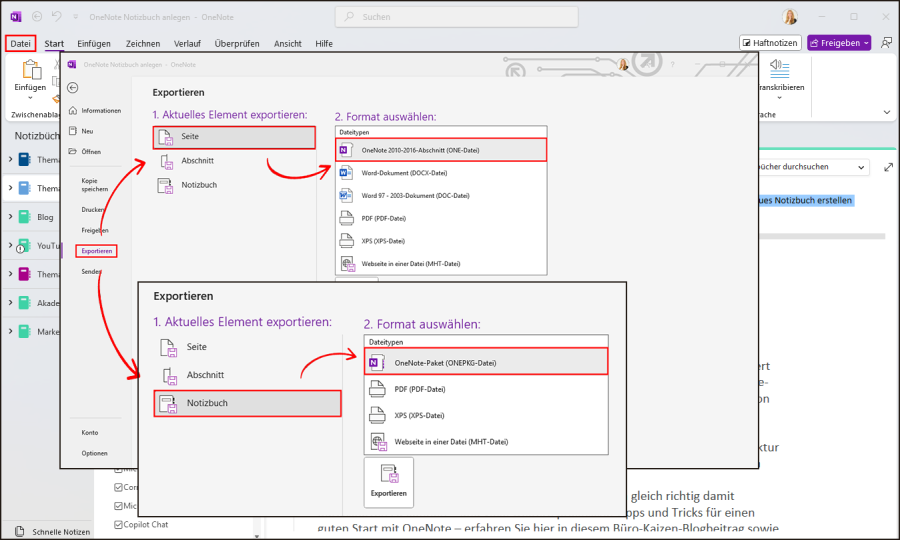Click the back arrow in the main title bar
Viewport: 900px width, 540px height.
37,17
